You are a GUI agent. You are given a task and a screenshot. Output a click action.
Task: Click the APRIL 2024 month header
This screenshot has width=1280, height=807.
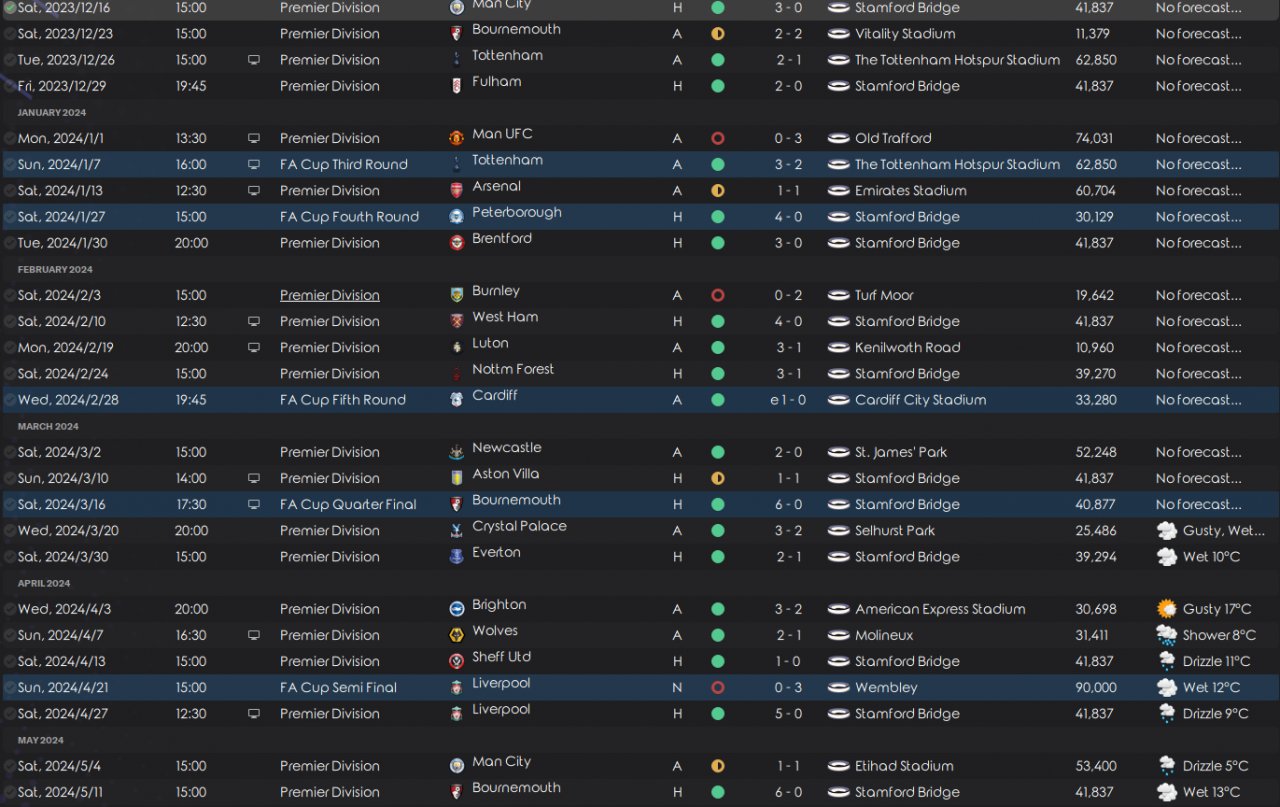(44, 583)
